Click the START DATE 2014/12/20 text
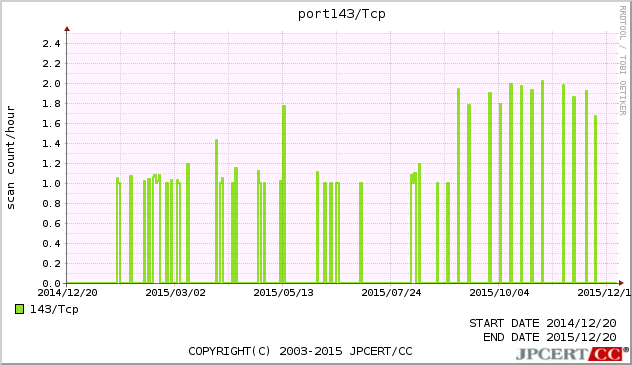The image size is (632, 365). (543, 323)
